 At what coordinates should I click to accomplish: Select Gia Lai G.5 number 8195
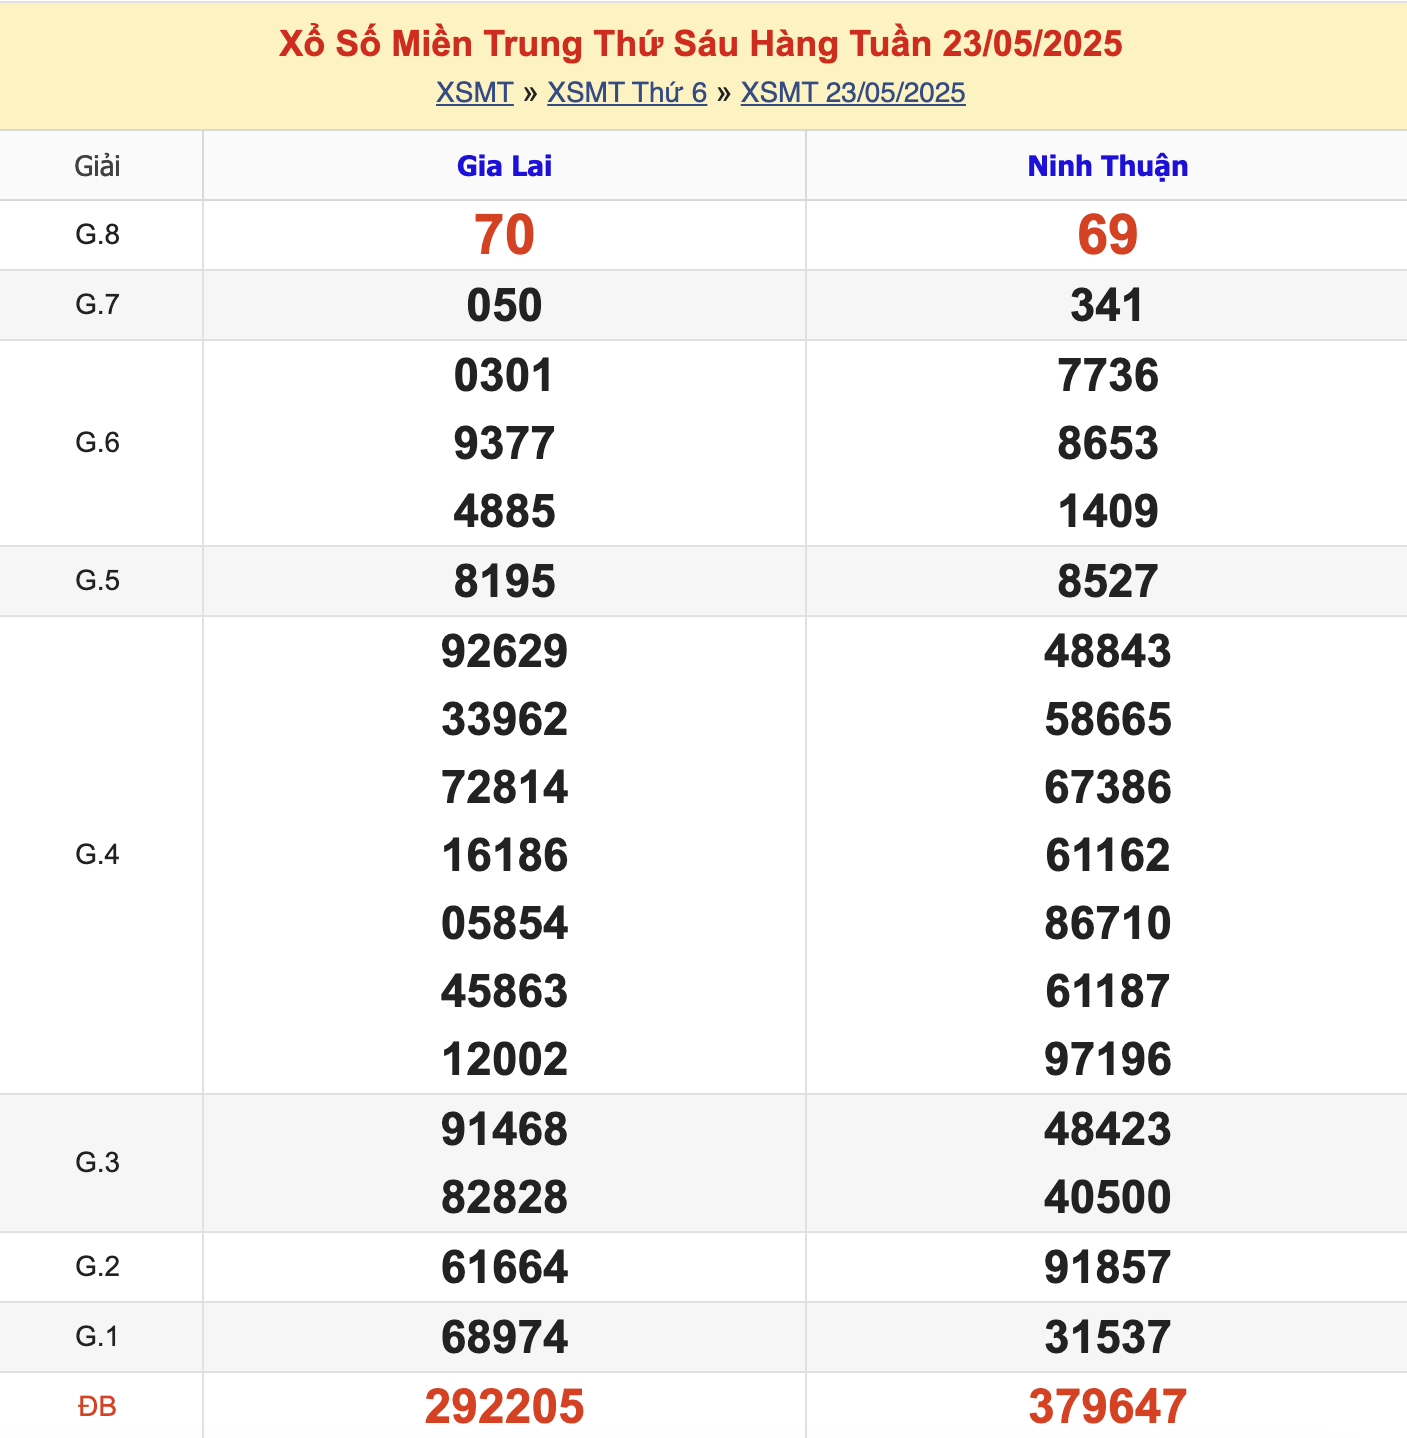click(x=504, y=581)
